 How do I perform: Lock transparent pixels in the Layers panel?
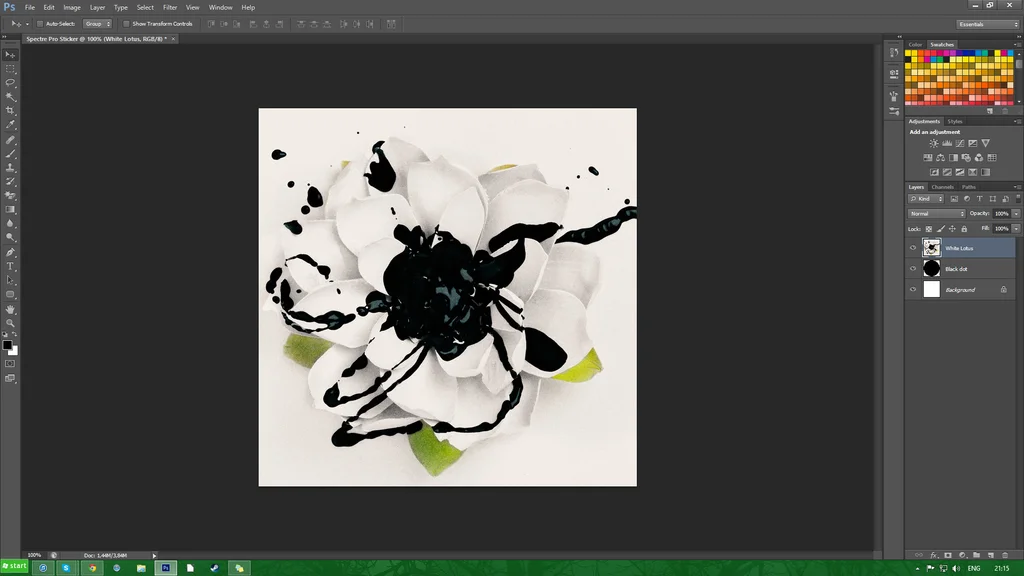(929, 229)
